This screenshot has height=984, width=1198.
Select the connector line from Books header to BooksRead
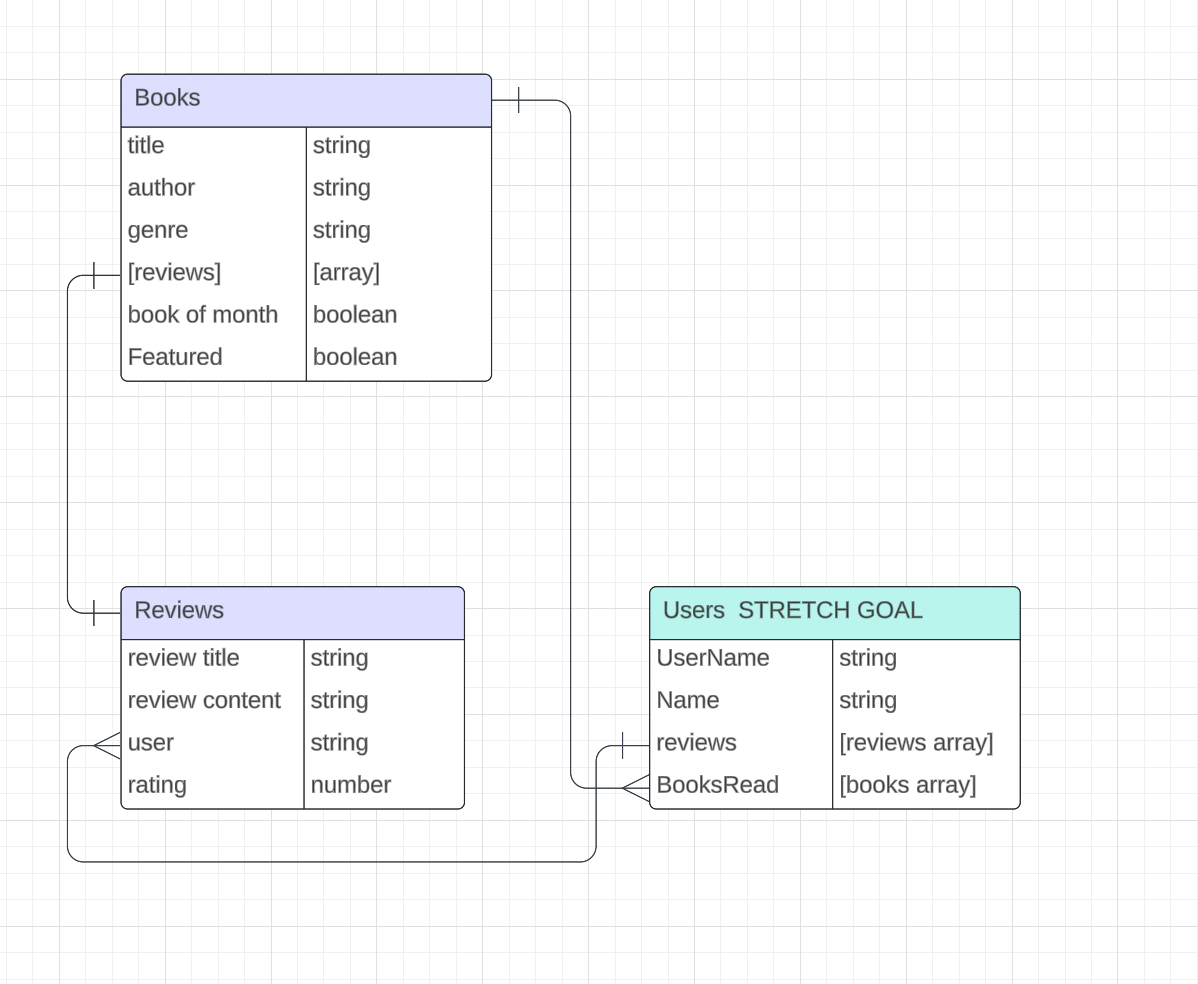[x=571, y=443]
